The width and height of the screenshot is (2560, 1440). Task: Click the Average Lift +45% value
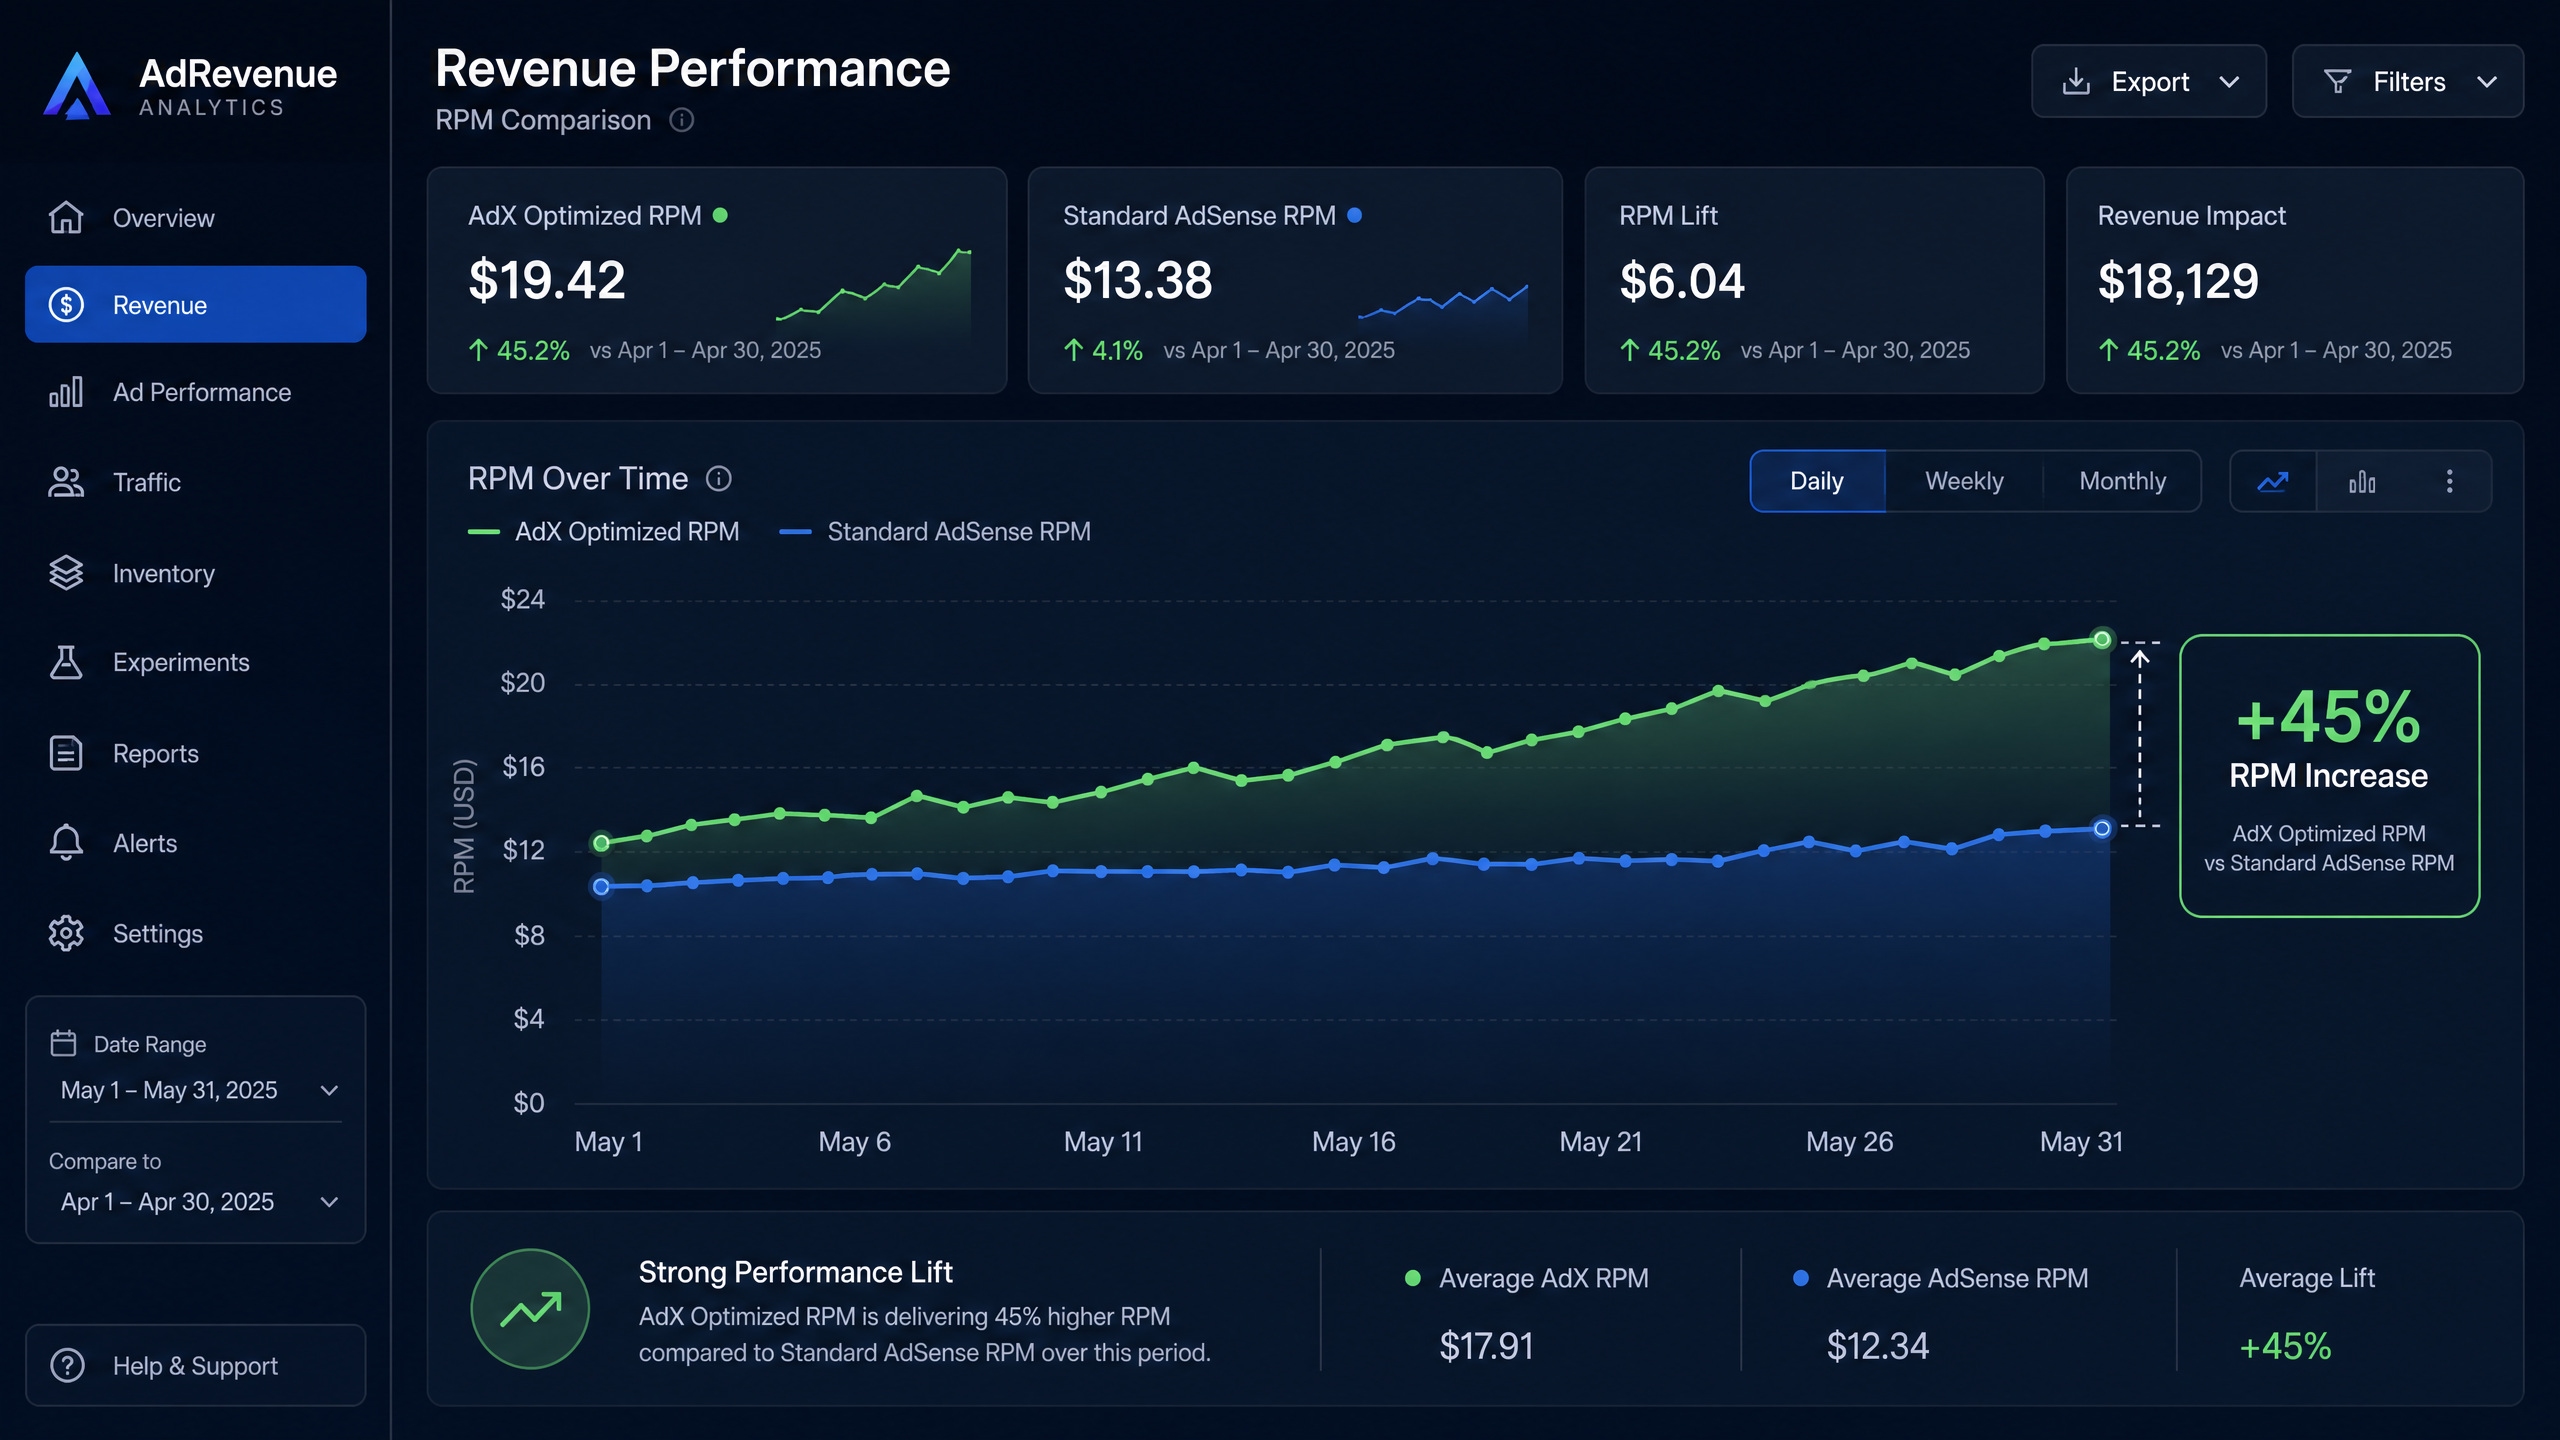(2286, 1346)
